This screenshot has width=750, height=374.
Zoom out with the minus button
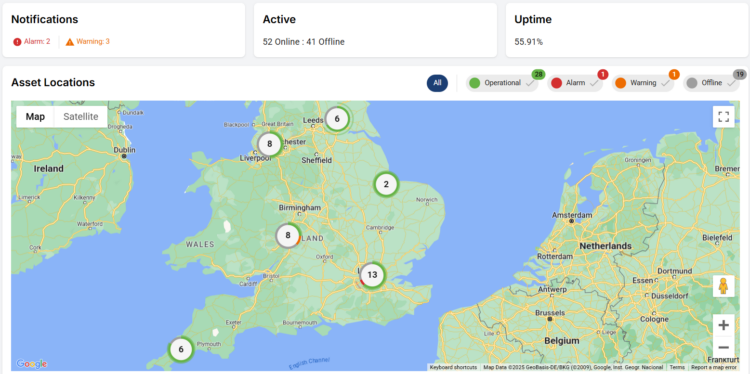[723, 348]
